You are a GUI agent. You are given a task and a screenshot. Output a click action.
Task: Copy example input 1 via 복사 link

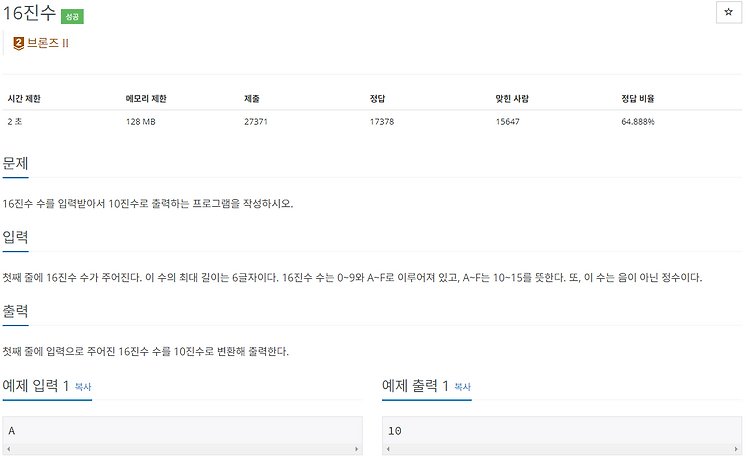[x=83, y=386]
